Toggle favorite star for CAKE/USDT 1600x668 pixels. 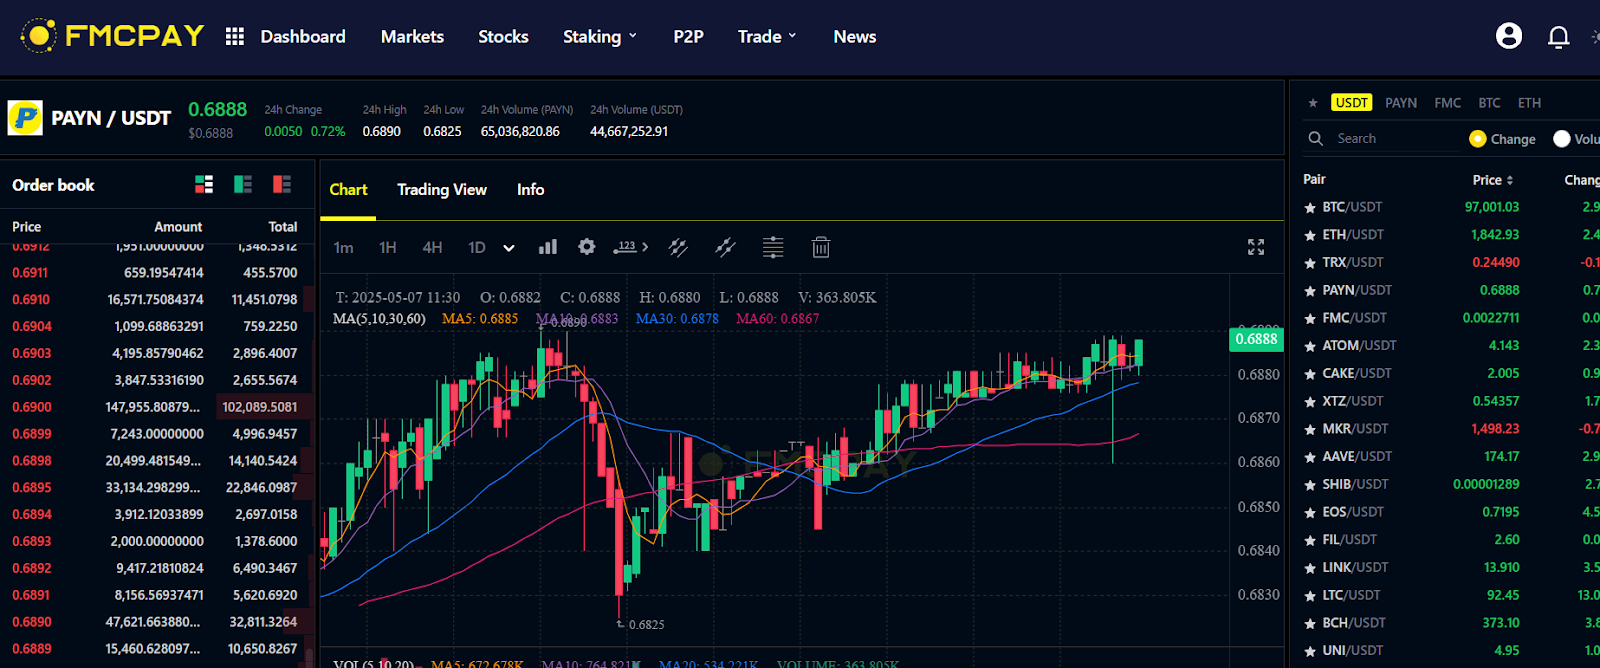coord(1310,374)
